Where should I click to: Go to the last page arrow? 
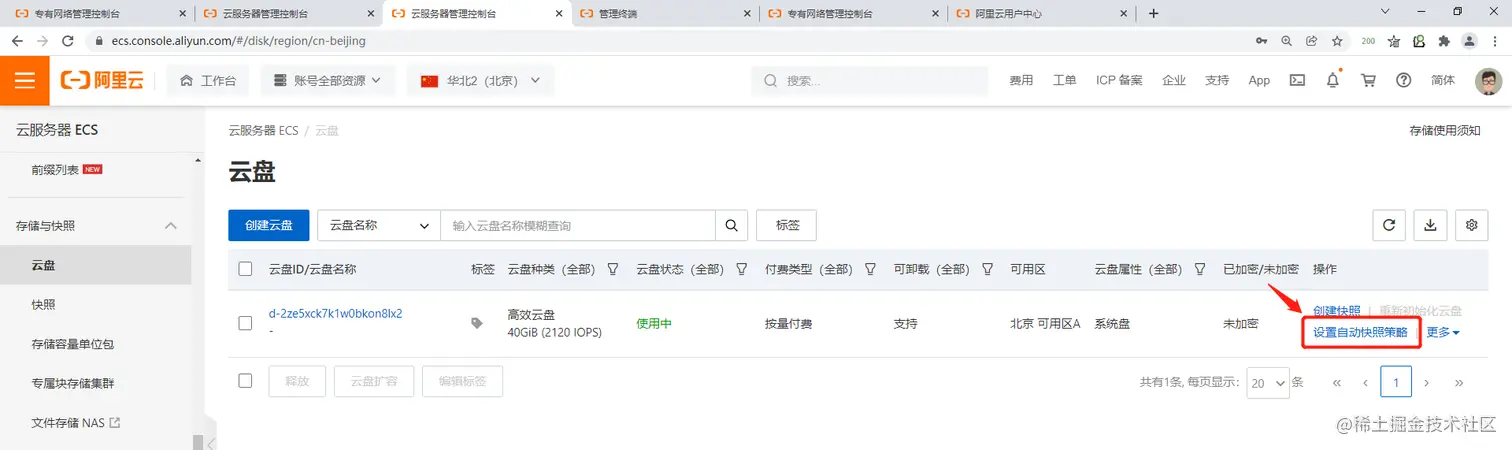point(1459,382)
